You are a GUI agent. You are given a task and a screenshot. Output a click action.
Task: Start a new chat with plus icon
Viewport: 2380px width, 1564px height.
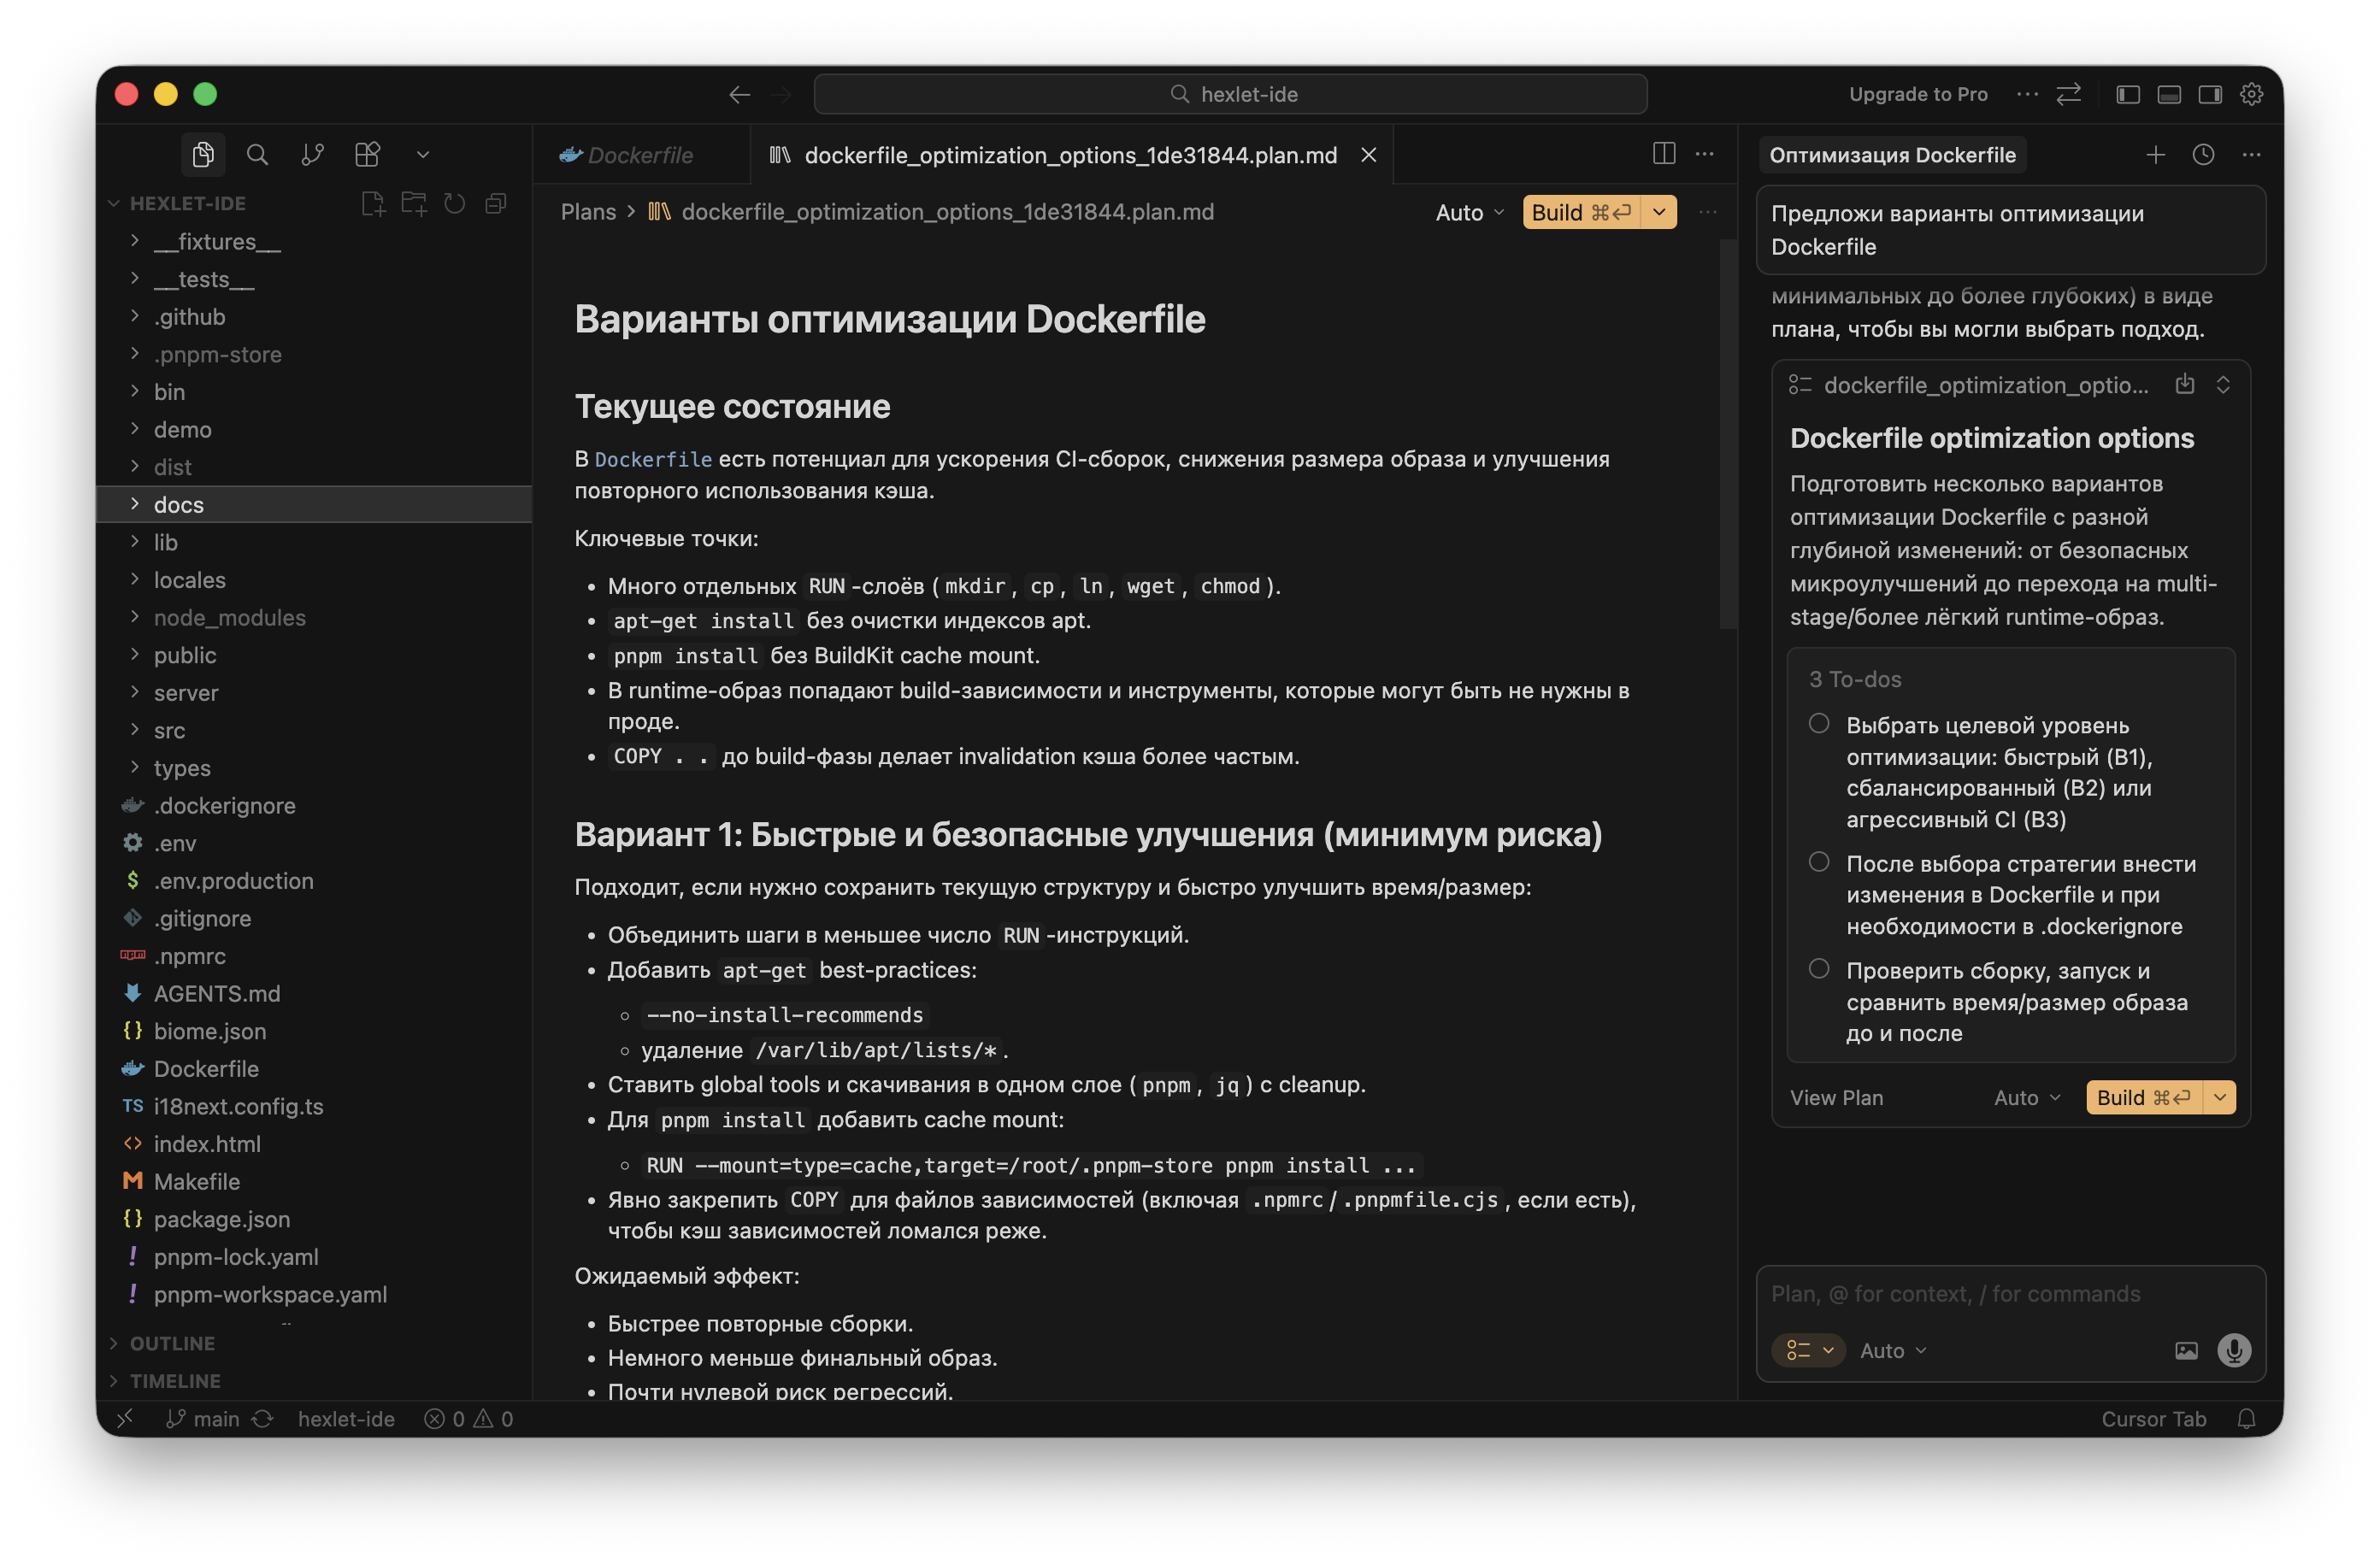pyautogui.click(x=2155, y=154)
